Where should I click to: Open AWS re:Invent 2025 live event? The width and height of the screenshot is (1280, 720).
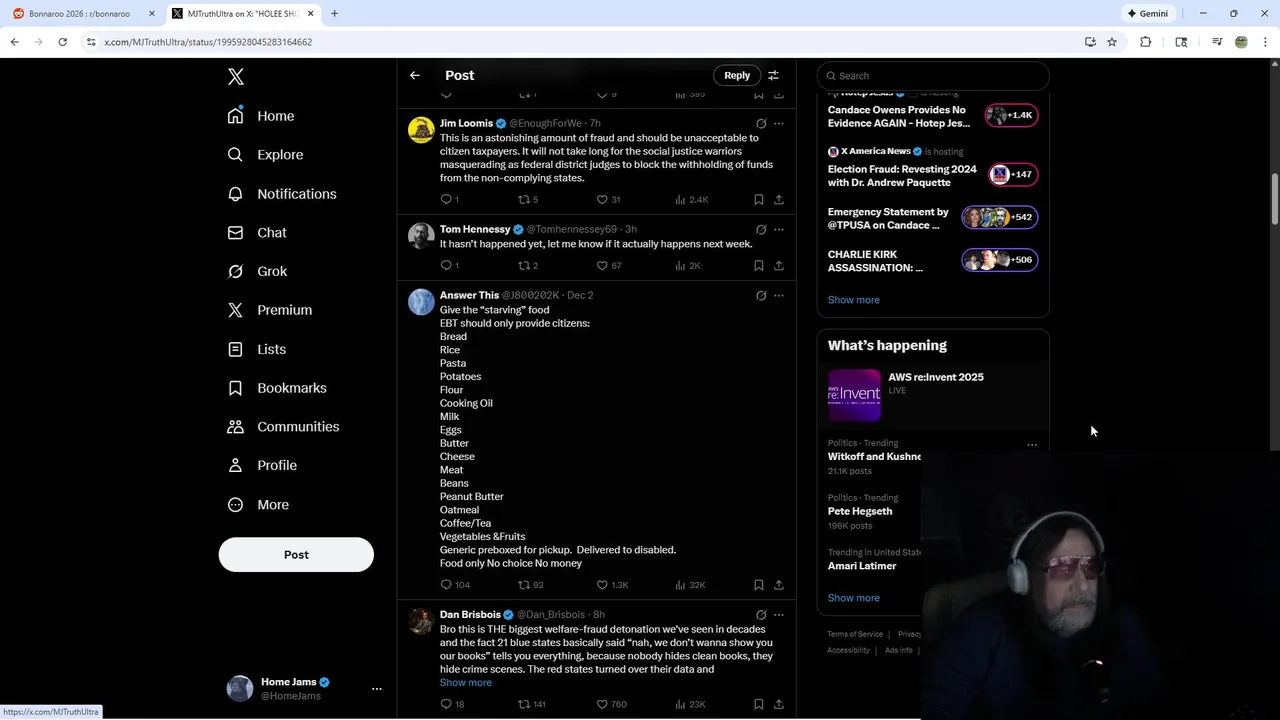click(933, 395)
